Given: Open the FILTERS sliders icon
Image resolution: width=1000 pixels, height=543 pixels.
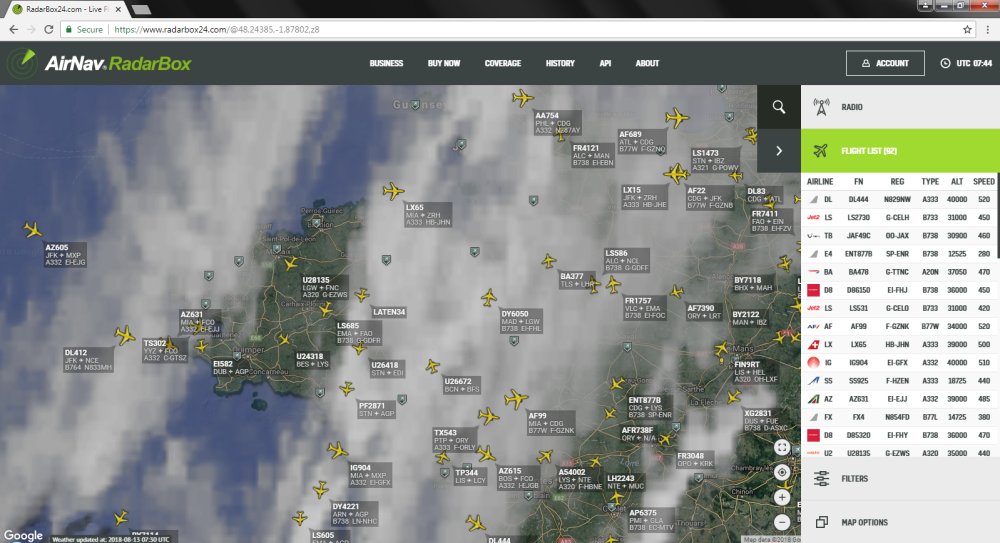Looking at the screenshot, I should (821, 478).
